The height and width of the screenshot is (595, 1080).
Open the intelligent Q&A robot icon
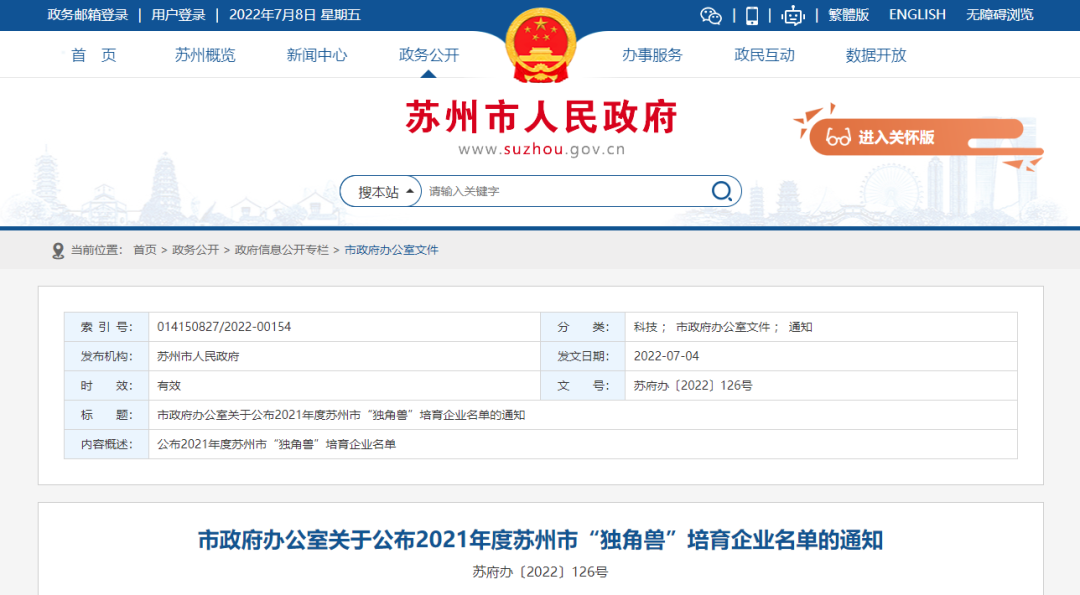pos(793,15)
